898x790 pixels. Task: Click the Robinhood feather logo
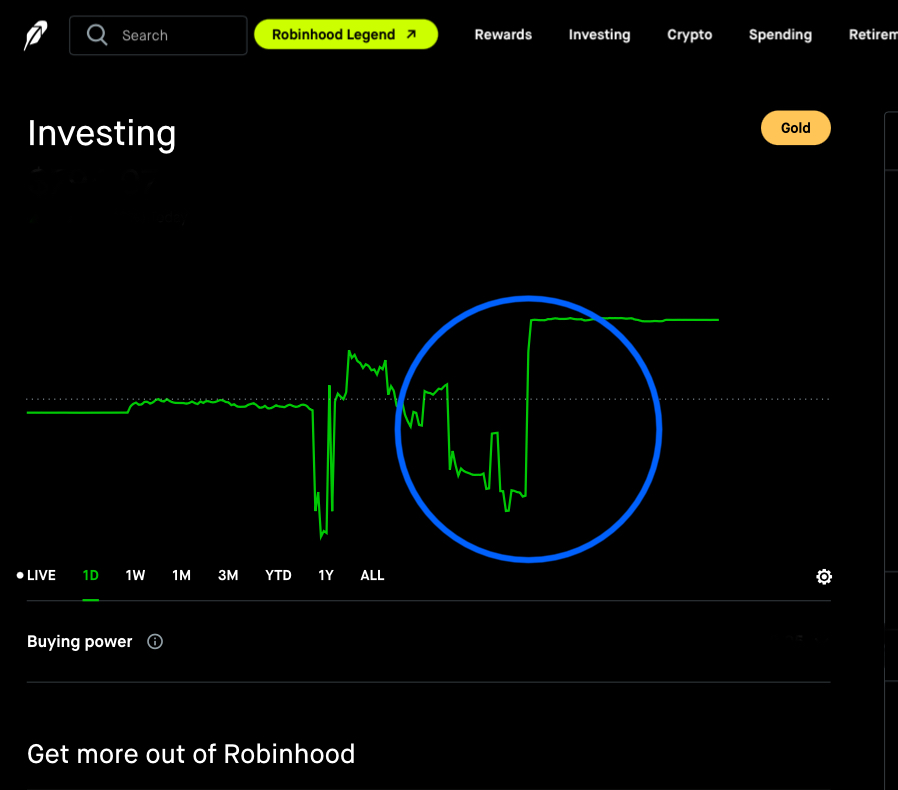coord(35,35)
